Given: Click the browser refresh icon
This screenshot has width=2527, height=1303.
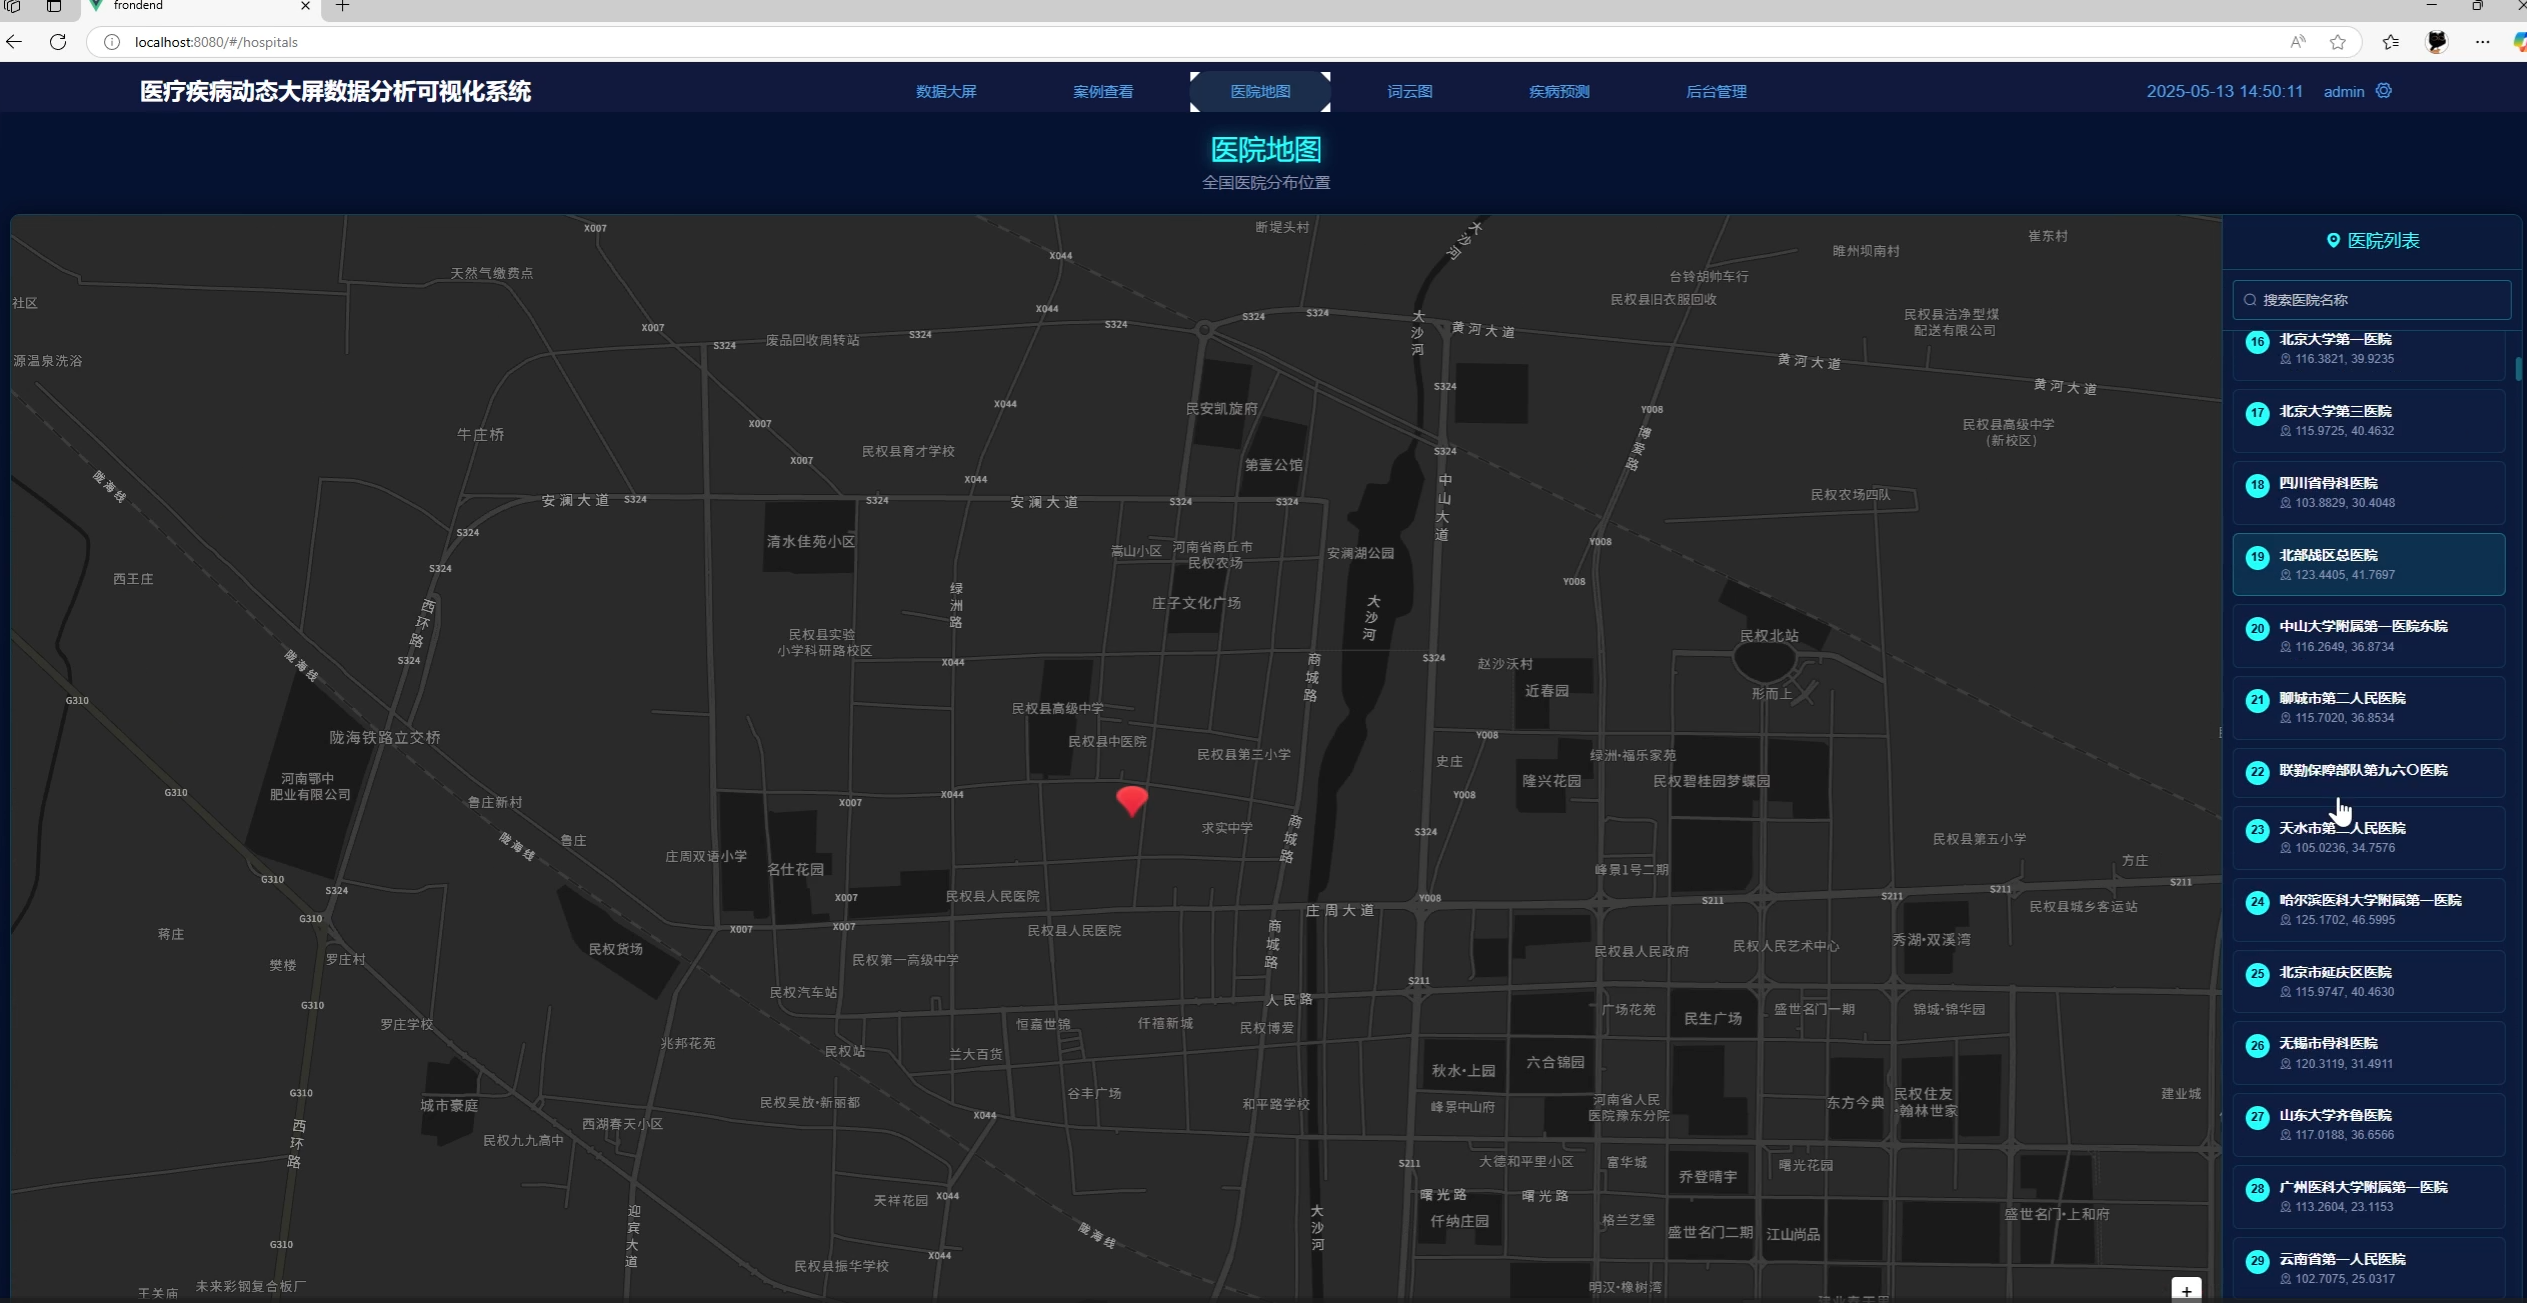Looking at the screenshot, I should (x=58, y=42).
